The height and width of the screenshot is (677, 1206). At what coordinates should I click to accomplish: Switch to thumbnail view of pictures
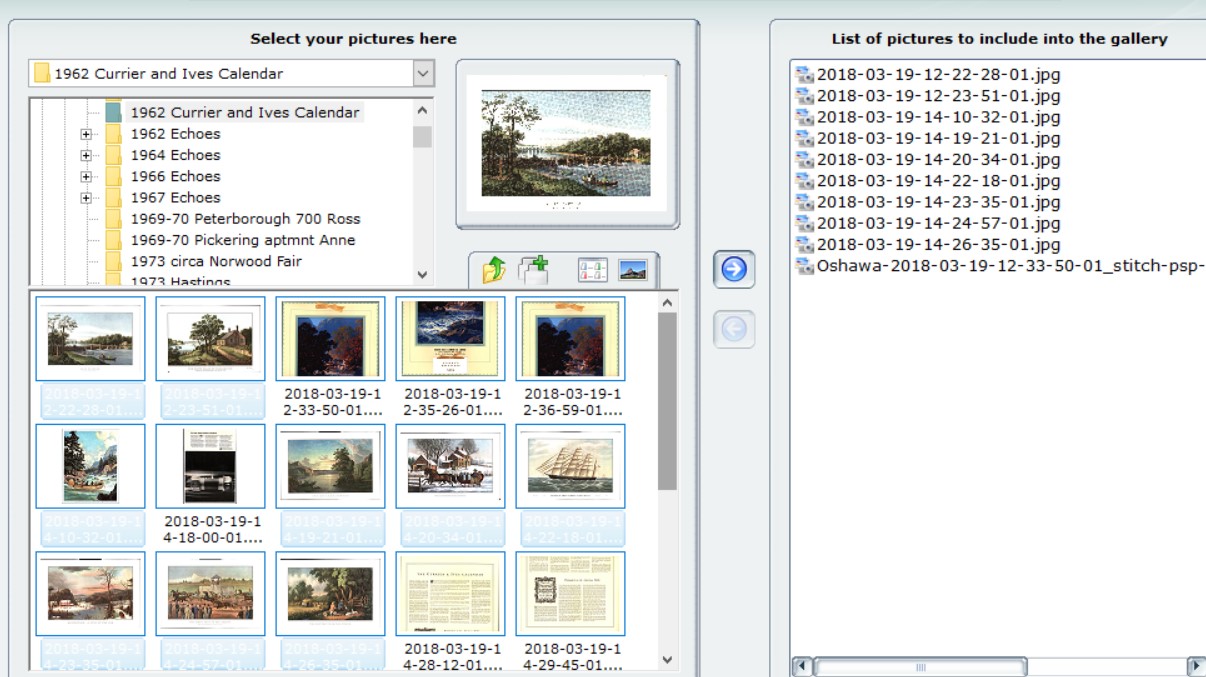pos(633,270)
